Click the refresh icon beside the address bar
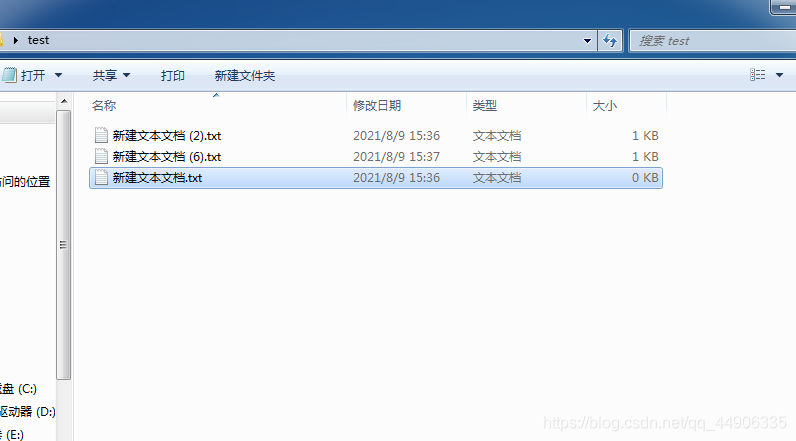 pos(610,40)
